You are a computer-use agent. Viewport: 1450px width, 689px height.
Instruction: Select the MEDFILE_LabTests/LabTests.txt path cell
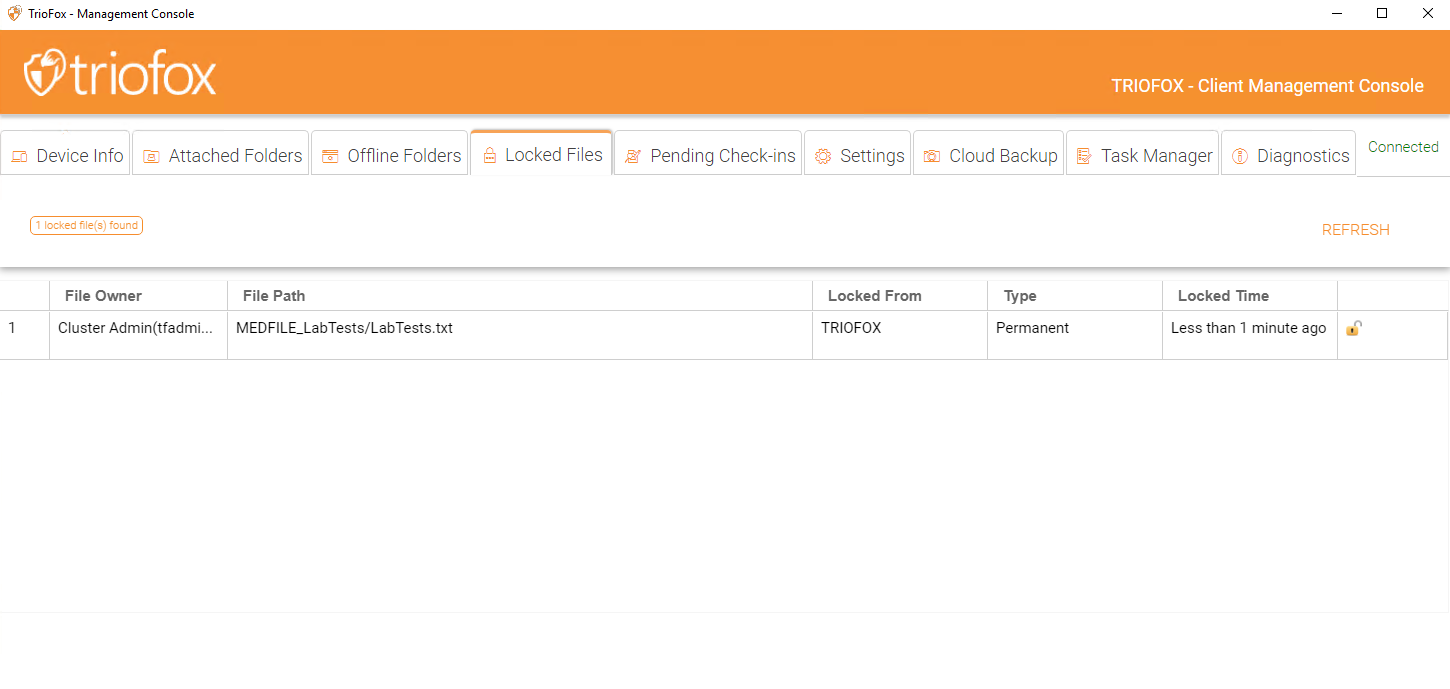coord(520,334)
